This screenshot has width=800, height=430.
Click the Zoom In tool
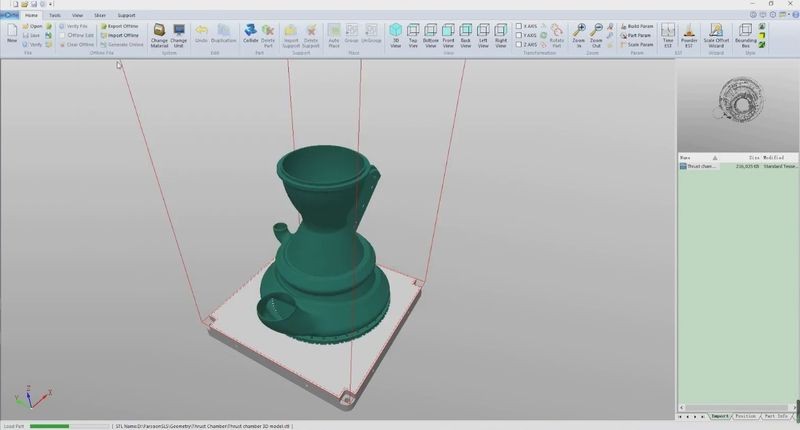coord(578,35)
